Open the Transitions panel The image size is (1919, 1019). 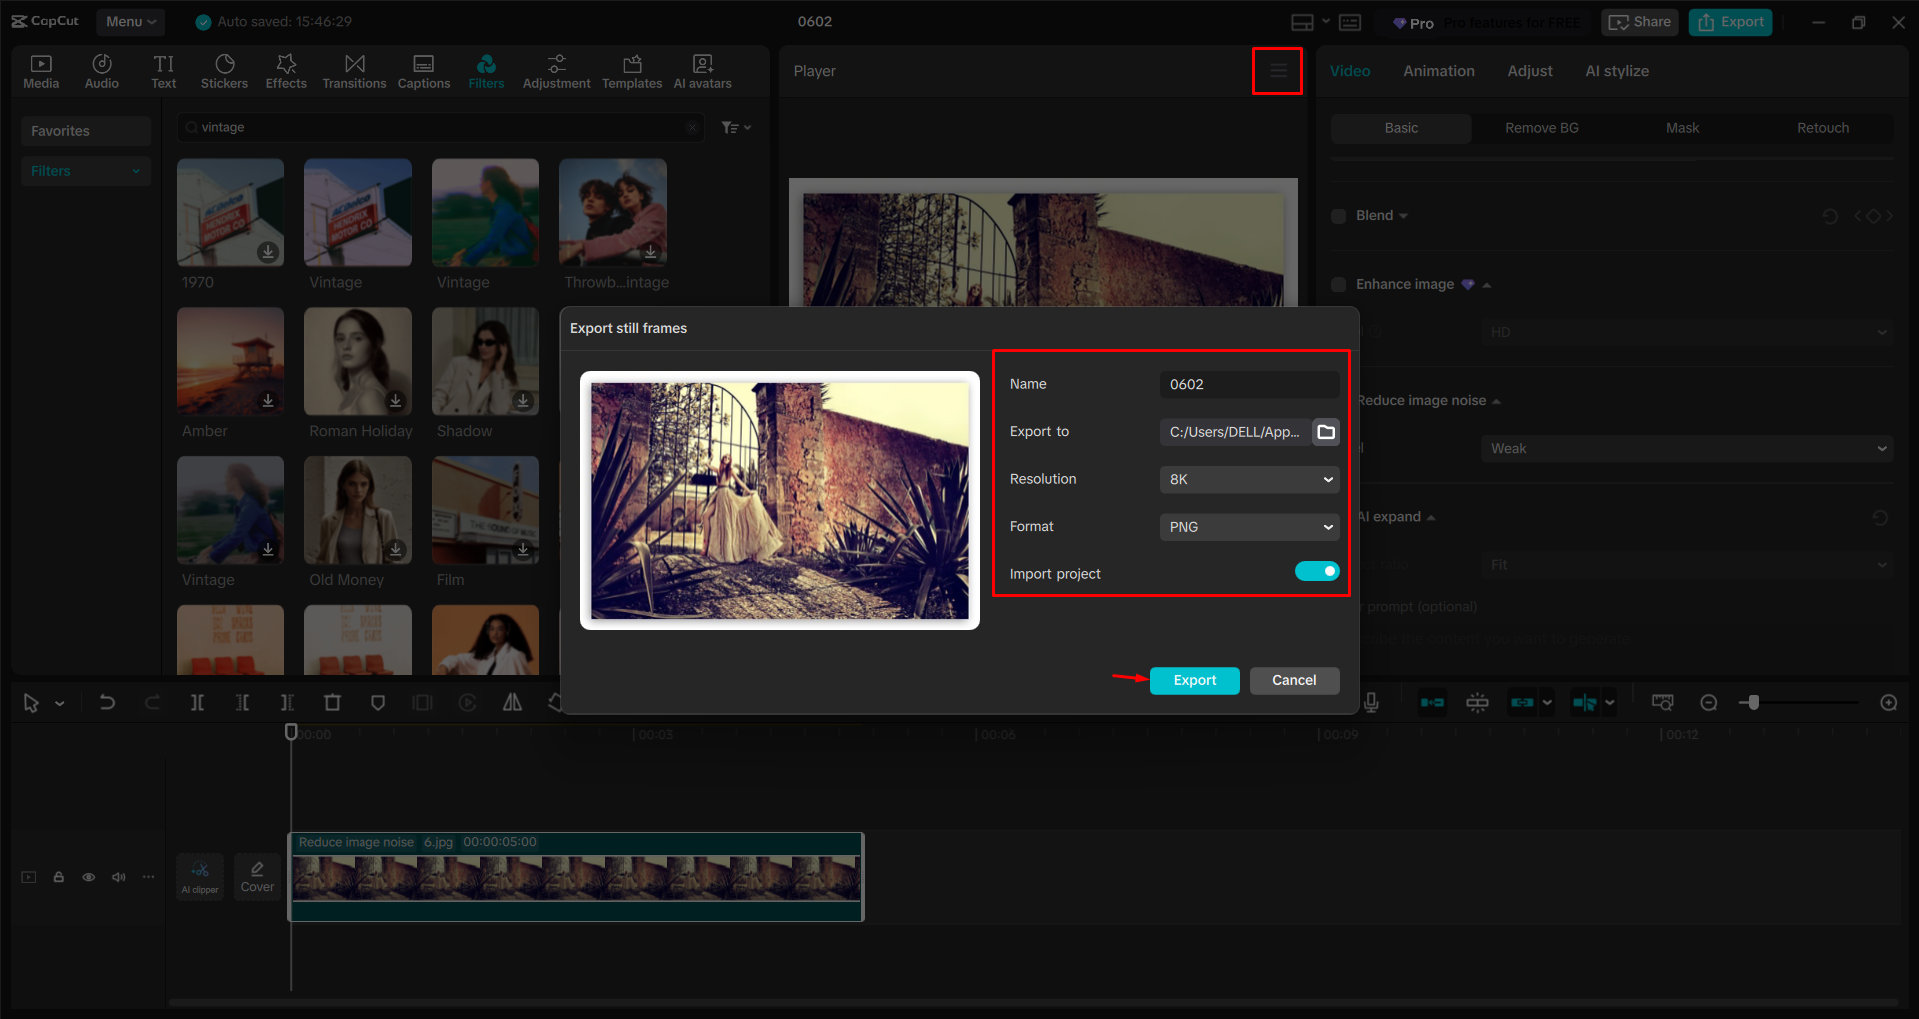pyautogui.click(x=354, y=70)
